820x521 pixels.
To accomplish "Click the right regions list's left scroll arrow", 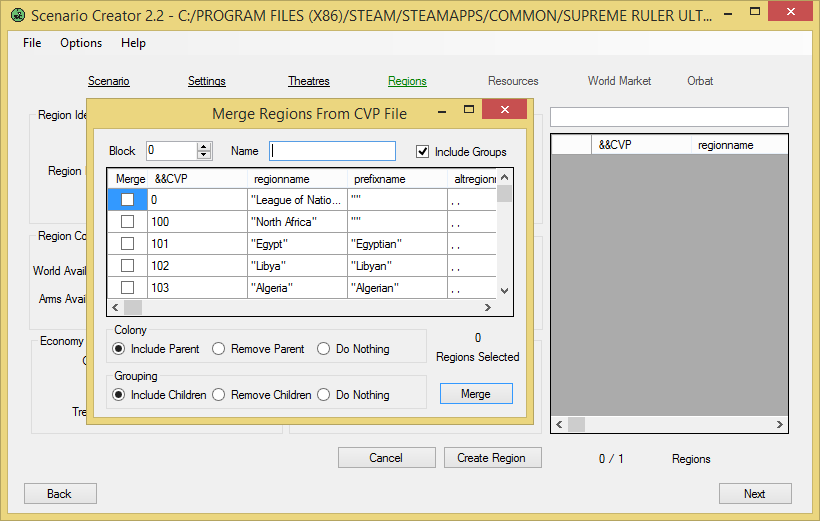I will (559, 424).
